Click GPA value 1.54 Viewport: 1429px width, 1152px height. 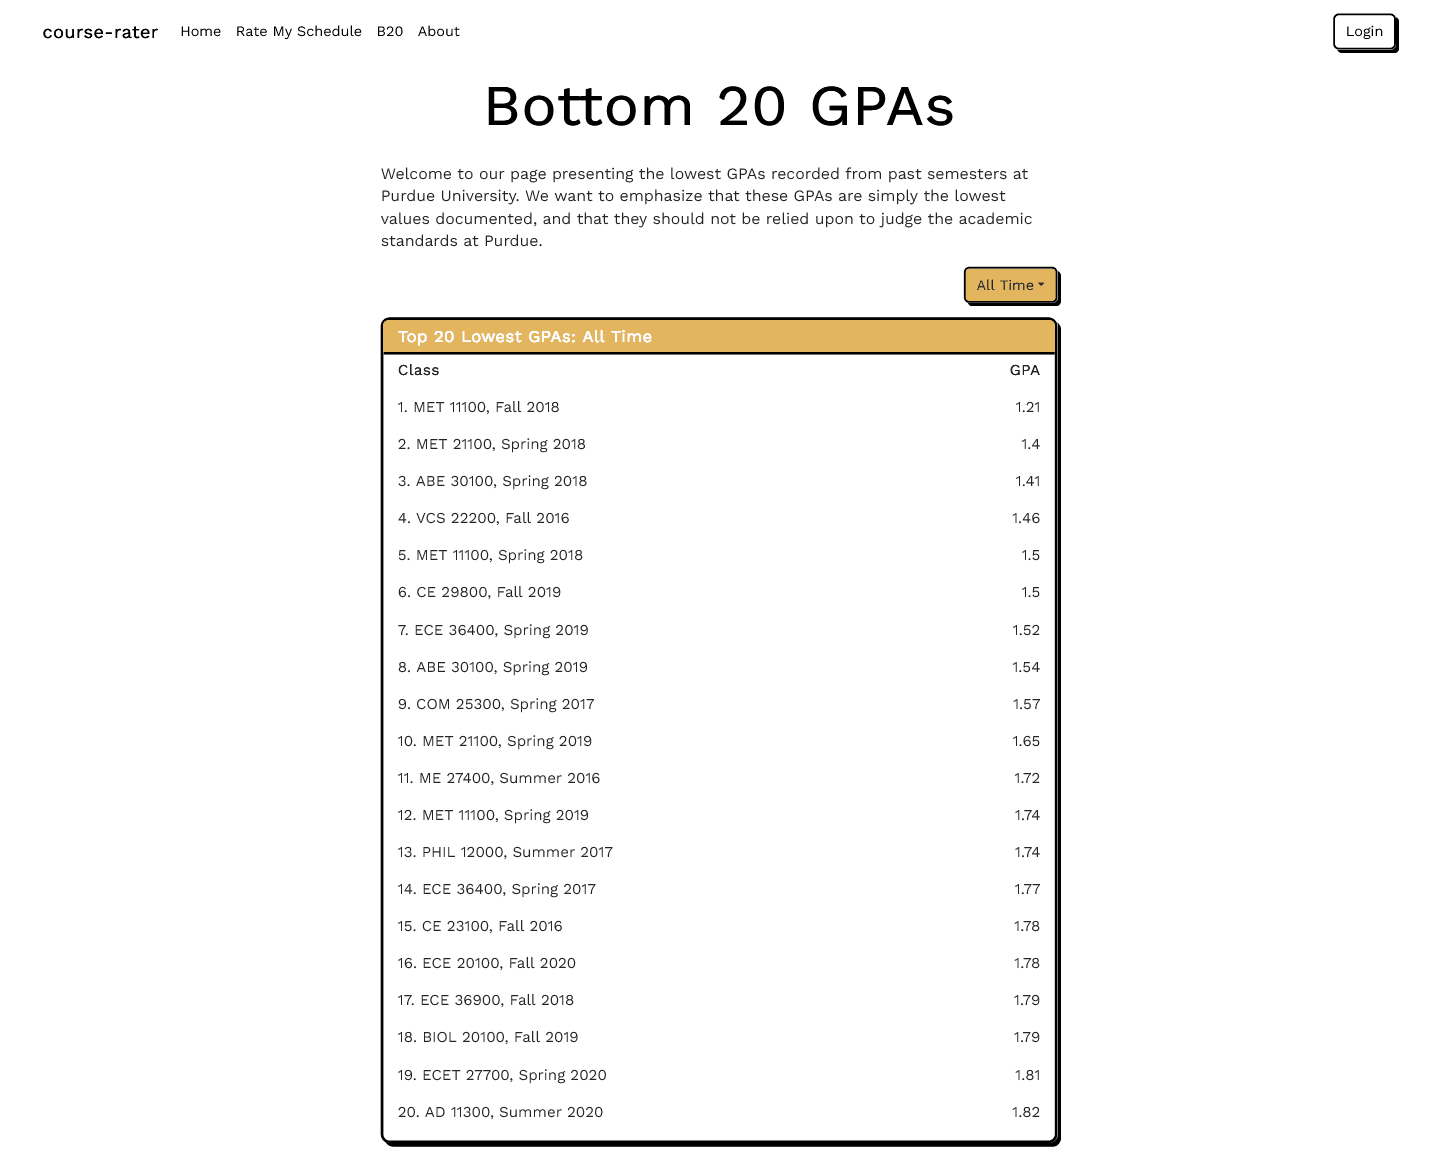coord(1026,667)
